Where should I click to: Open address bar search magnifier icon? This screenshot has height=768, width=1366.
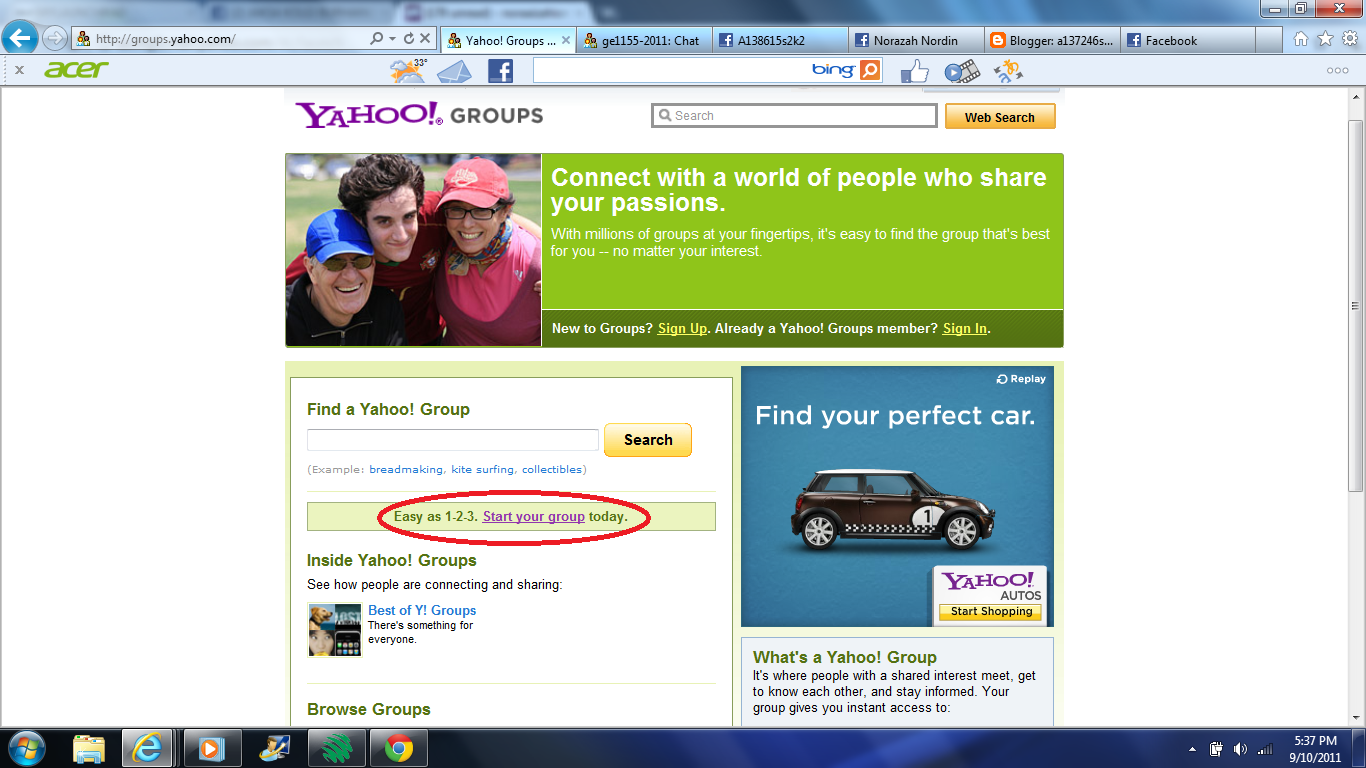[376, 39]
